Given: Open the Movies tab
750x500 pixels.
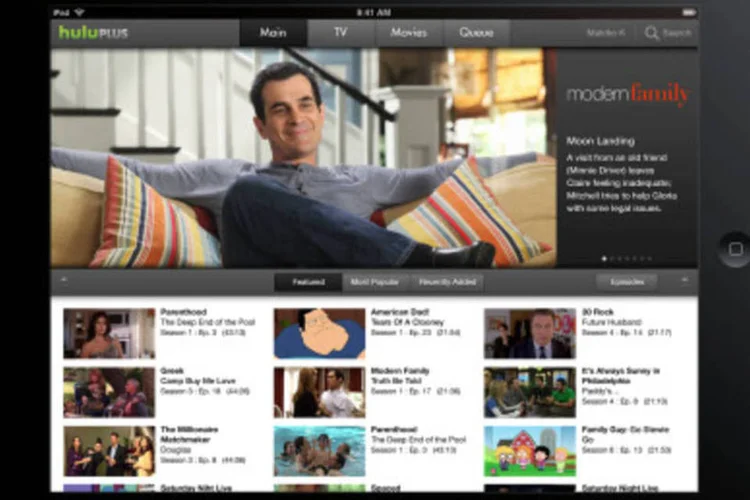Looking at the screenshot, I should (408, 33).
